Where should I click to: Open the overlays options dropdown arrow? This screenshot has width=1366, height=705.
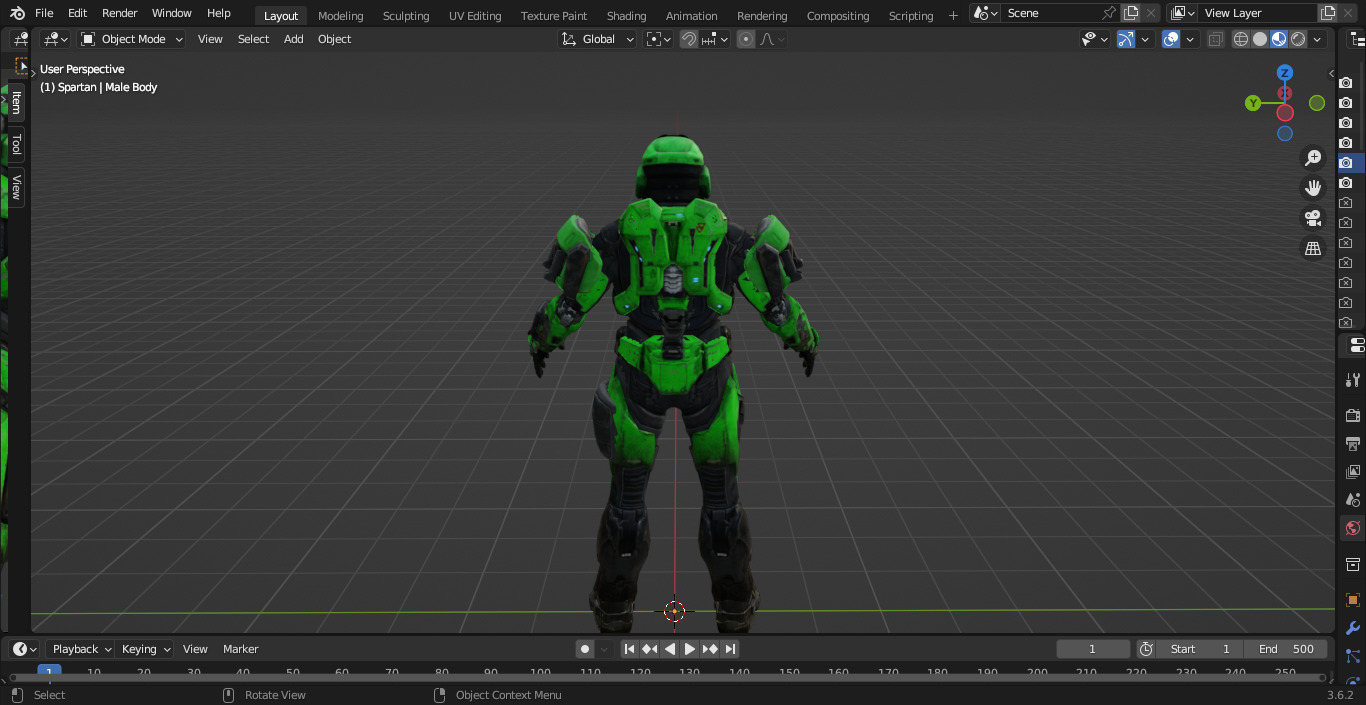click(x=1190, y=39)
